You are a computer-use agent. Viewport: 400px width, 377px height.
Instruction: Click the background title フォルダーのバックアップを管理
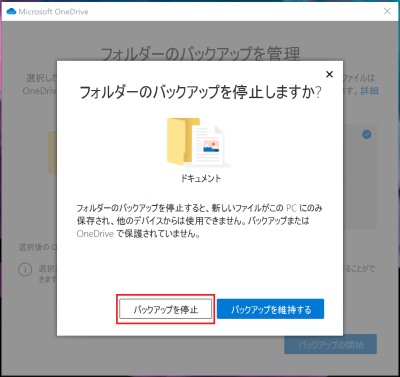click(x=200, y=54)
